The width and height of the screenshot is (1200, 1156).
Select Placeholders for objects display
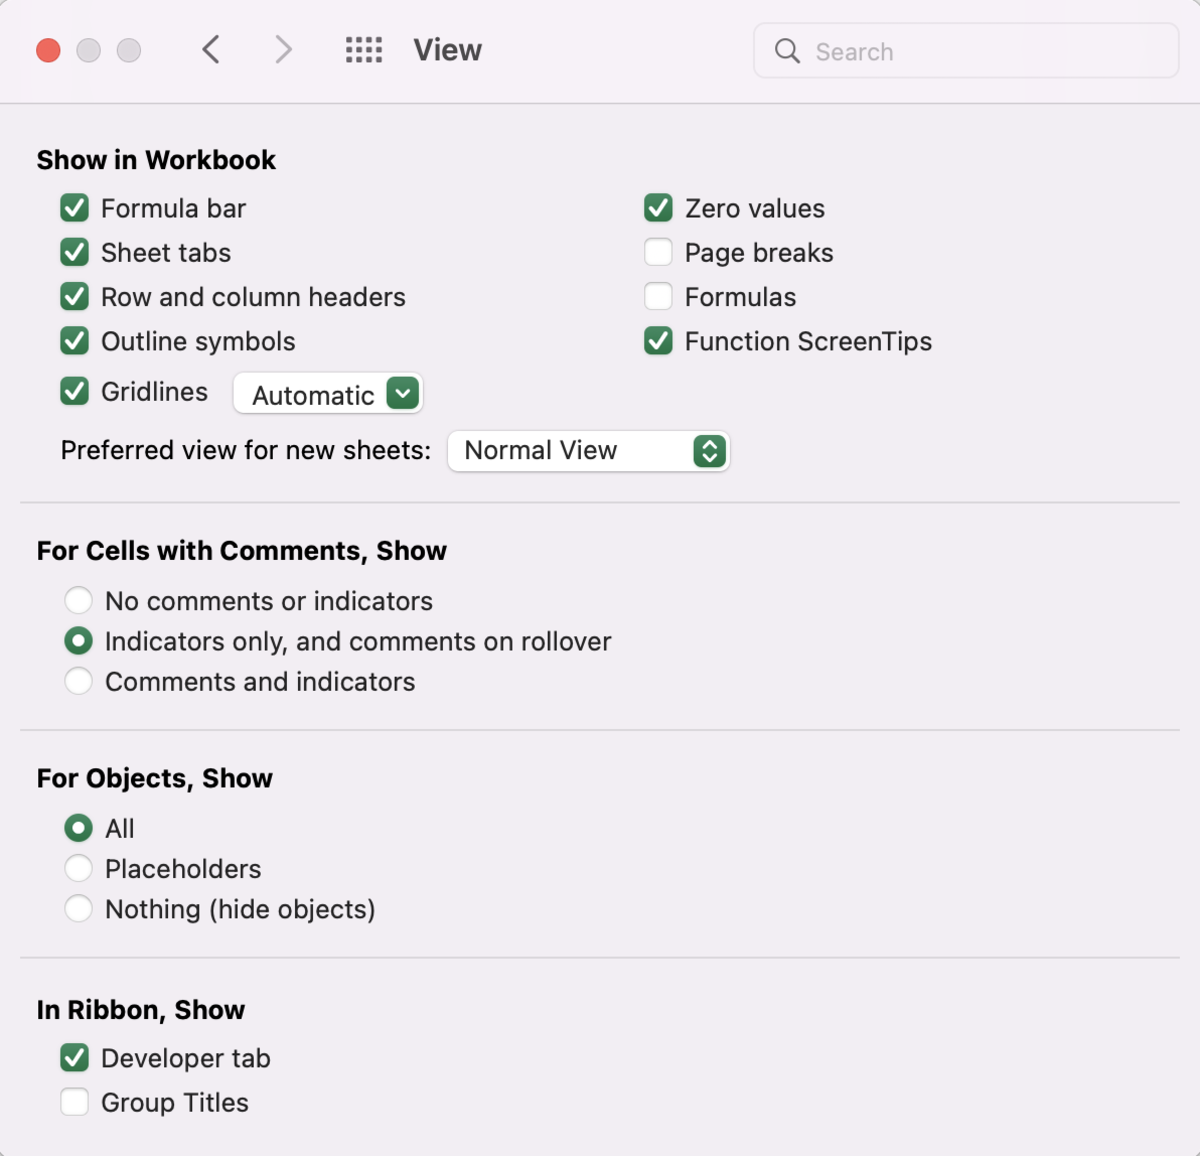click(79, 868)
